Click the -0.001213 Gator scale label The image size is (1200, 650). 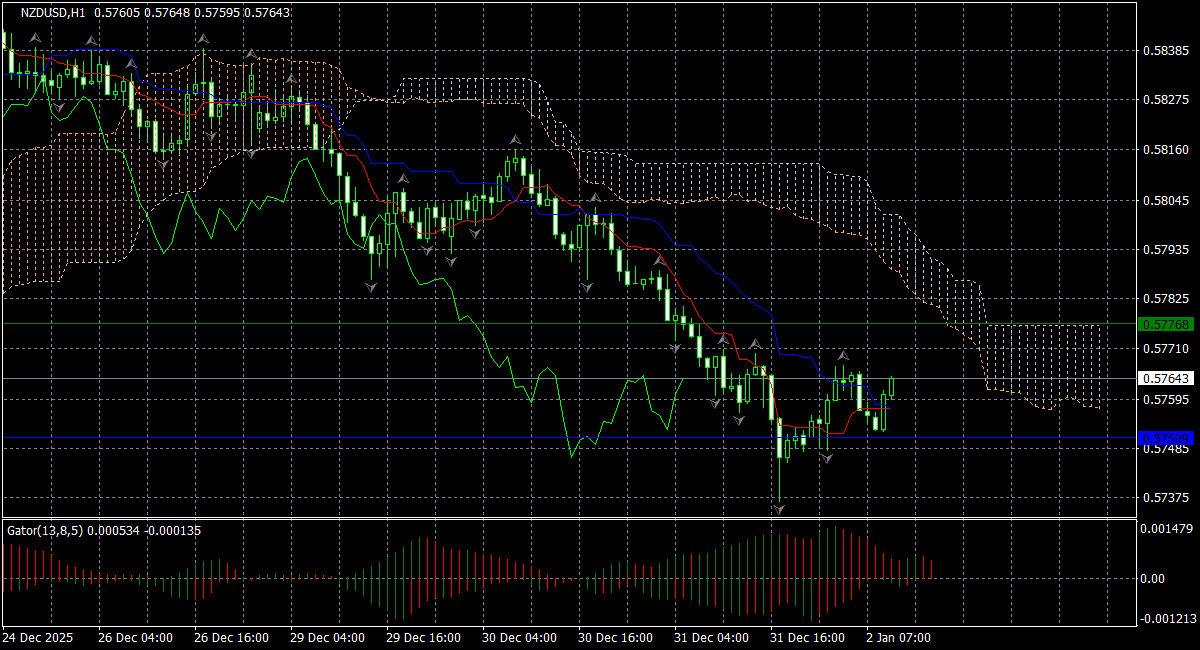click(1167, 618)
